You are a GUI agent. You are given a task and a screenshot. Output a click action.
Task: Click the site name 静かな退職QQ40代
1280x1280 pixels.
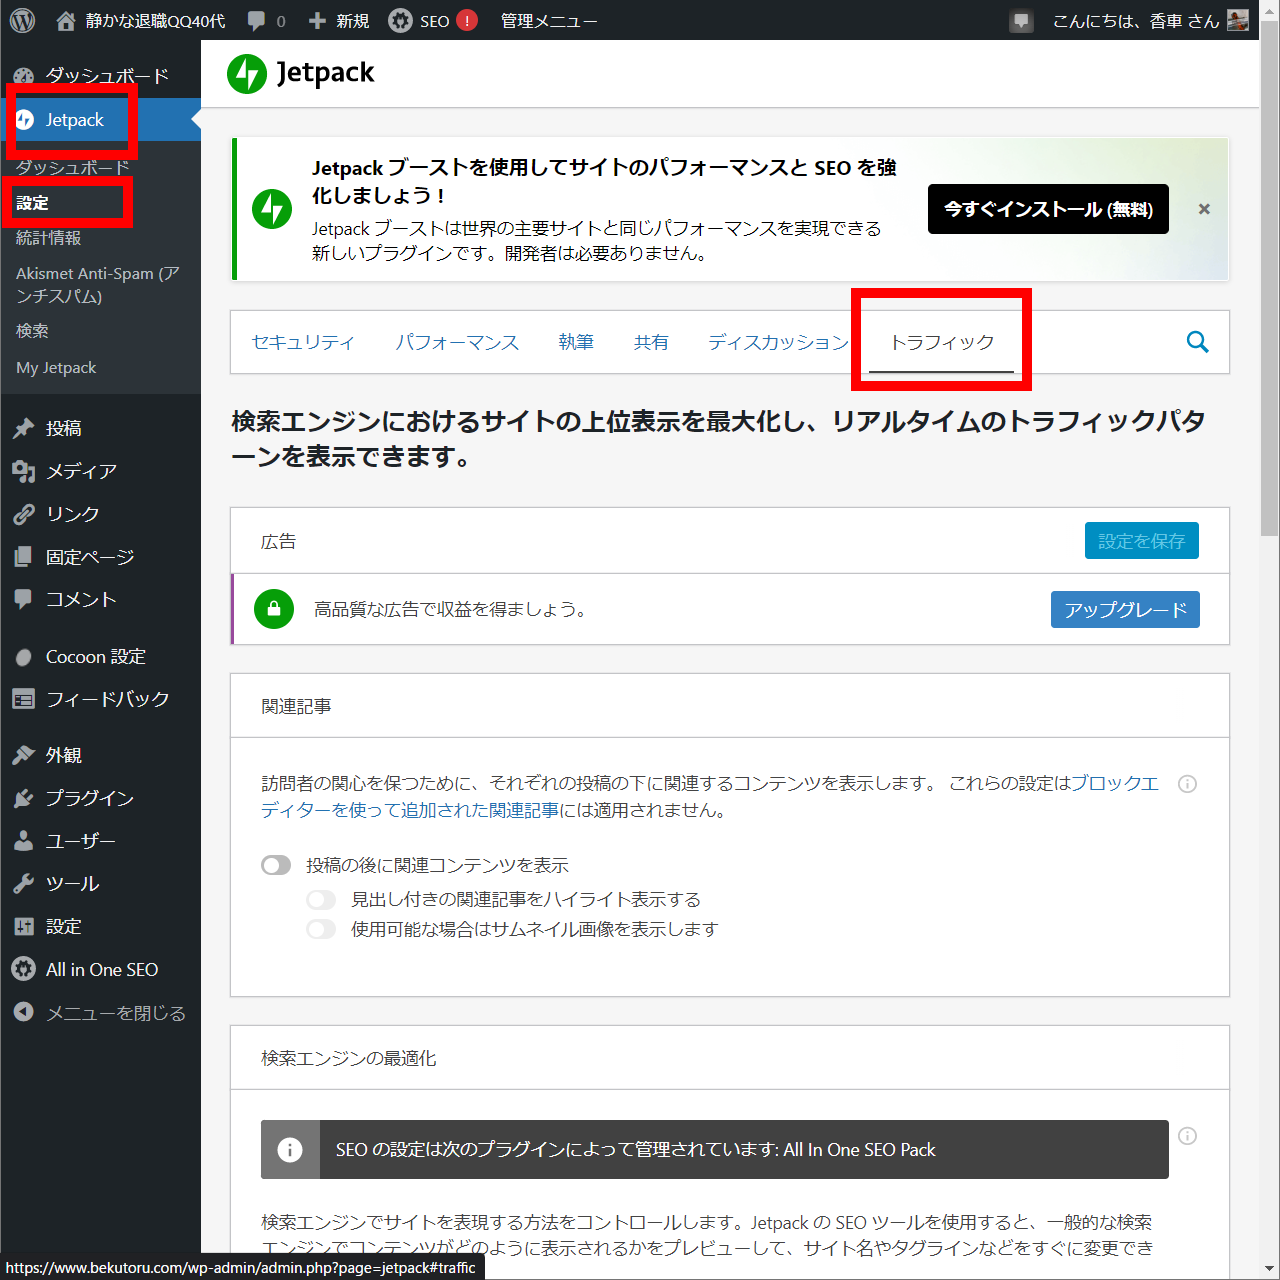(155, 21)
